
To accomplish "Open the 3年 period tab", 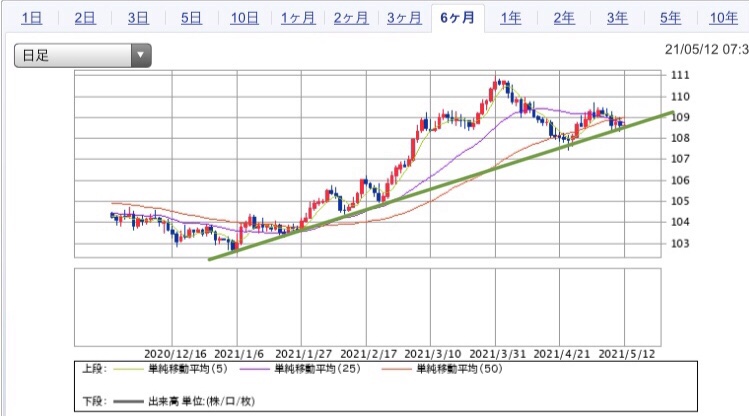I will coord(616,18).
